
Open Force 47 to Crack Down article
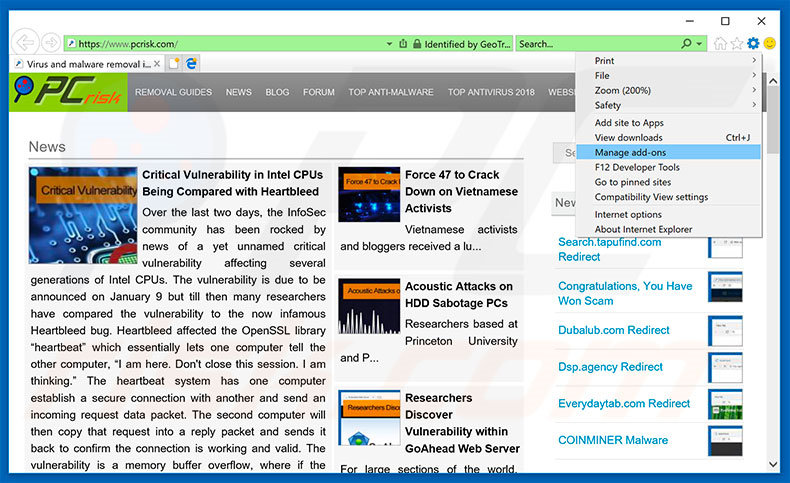point(462,191)
